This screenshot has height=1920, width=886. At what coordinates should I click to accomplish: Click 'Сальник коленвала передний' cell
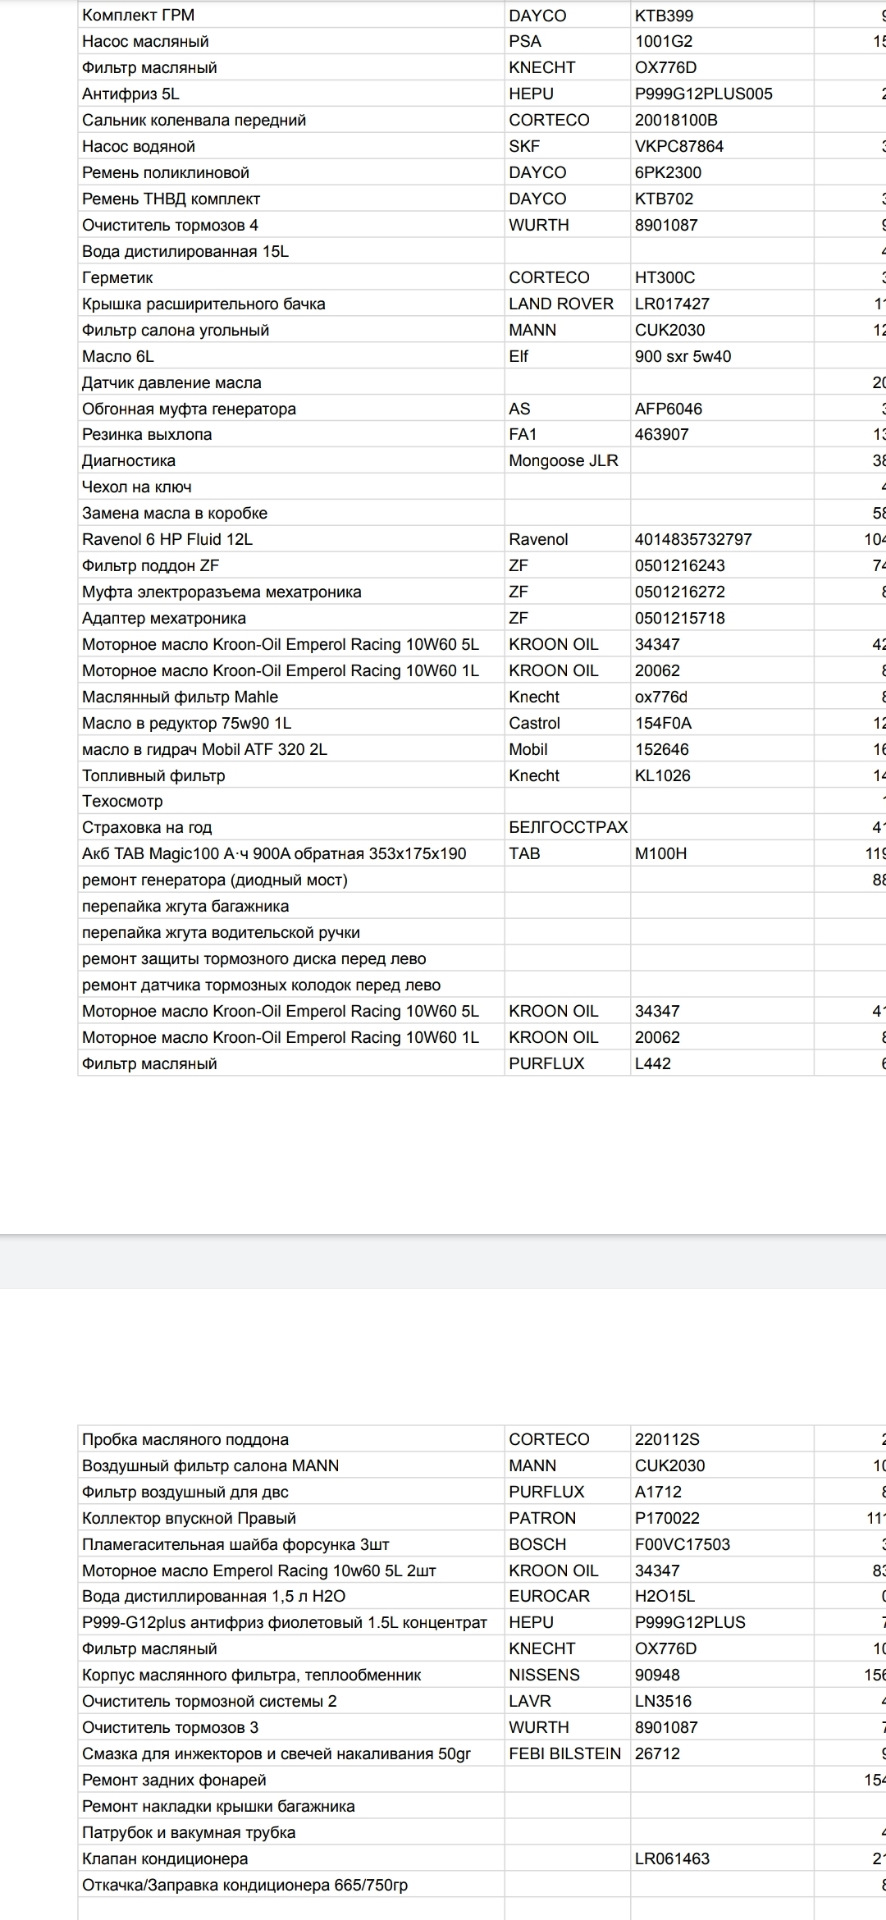pos(291,120)
